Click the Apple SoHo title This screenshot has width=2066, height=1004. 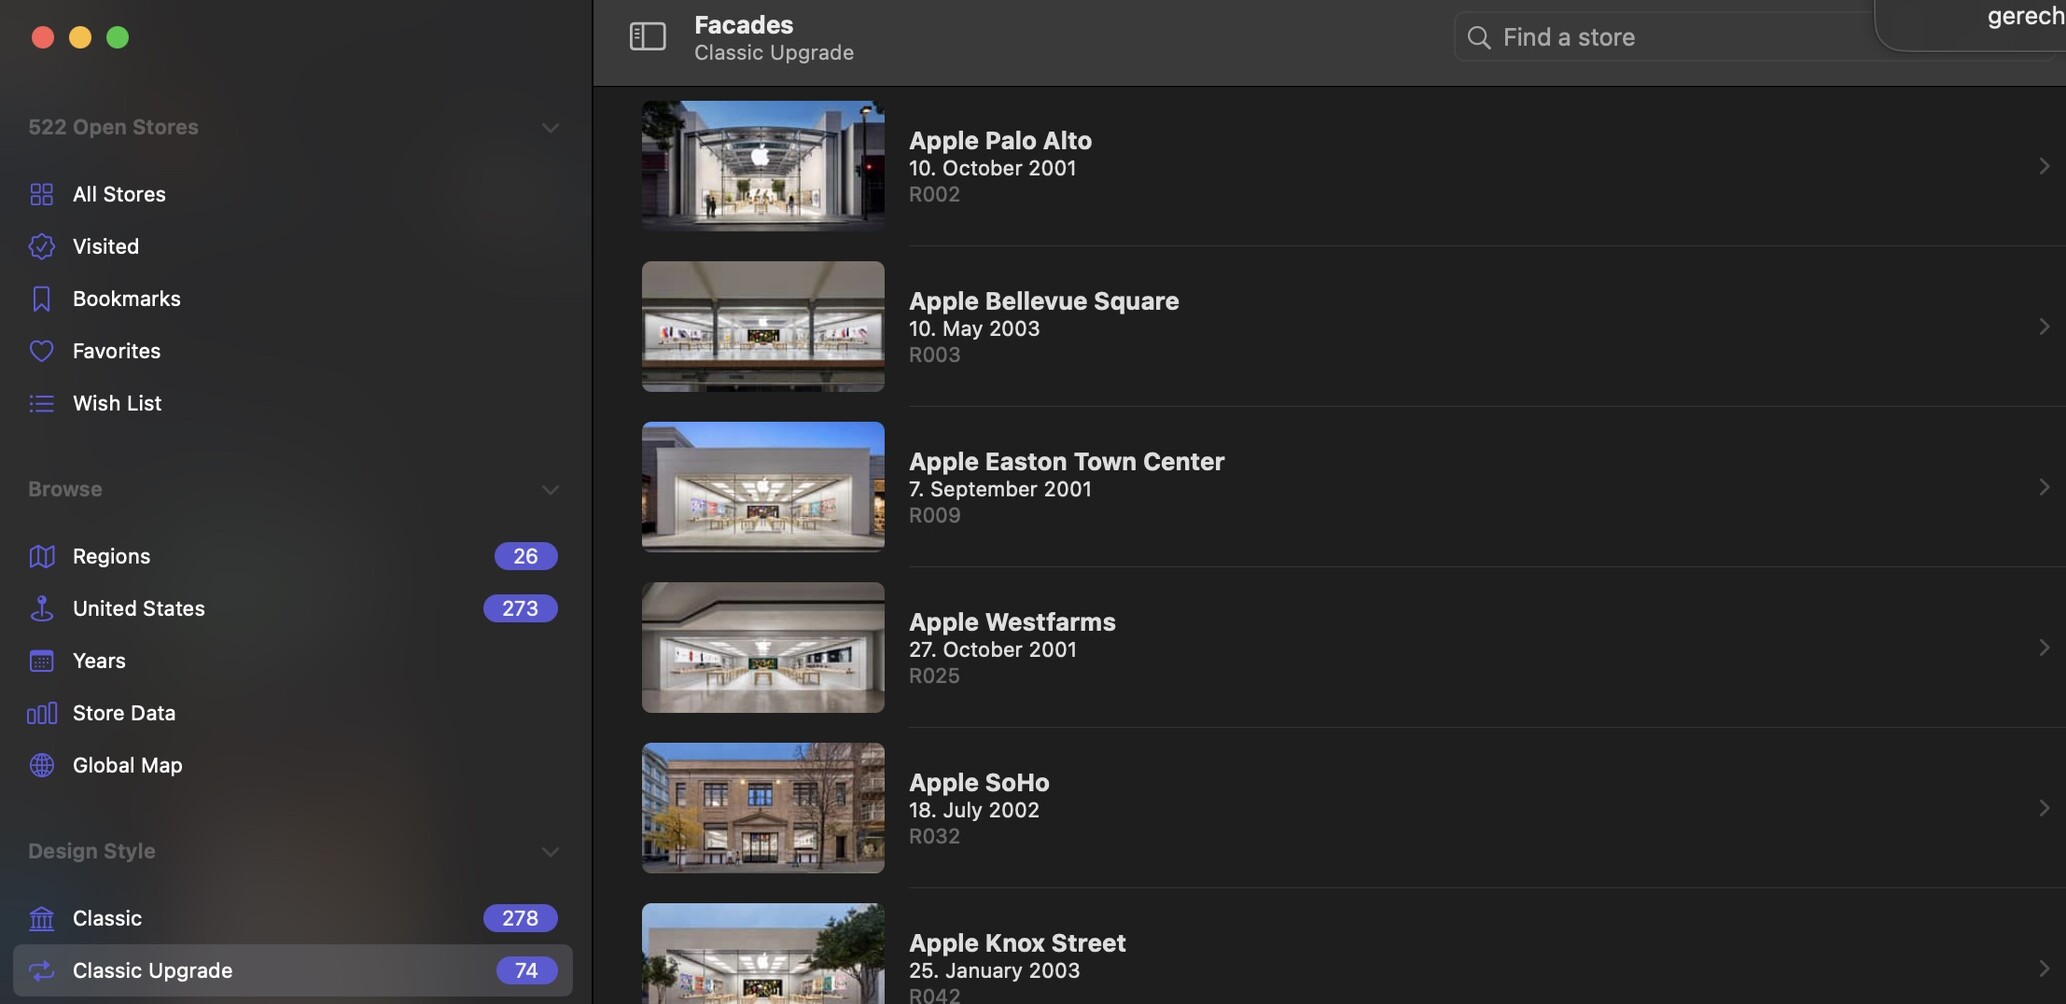click(979, 782)
